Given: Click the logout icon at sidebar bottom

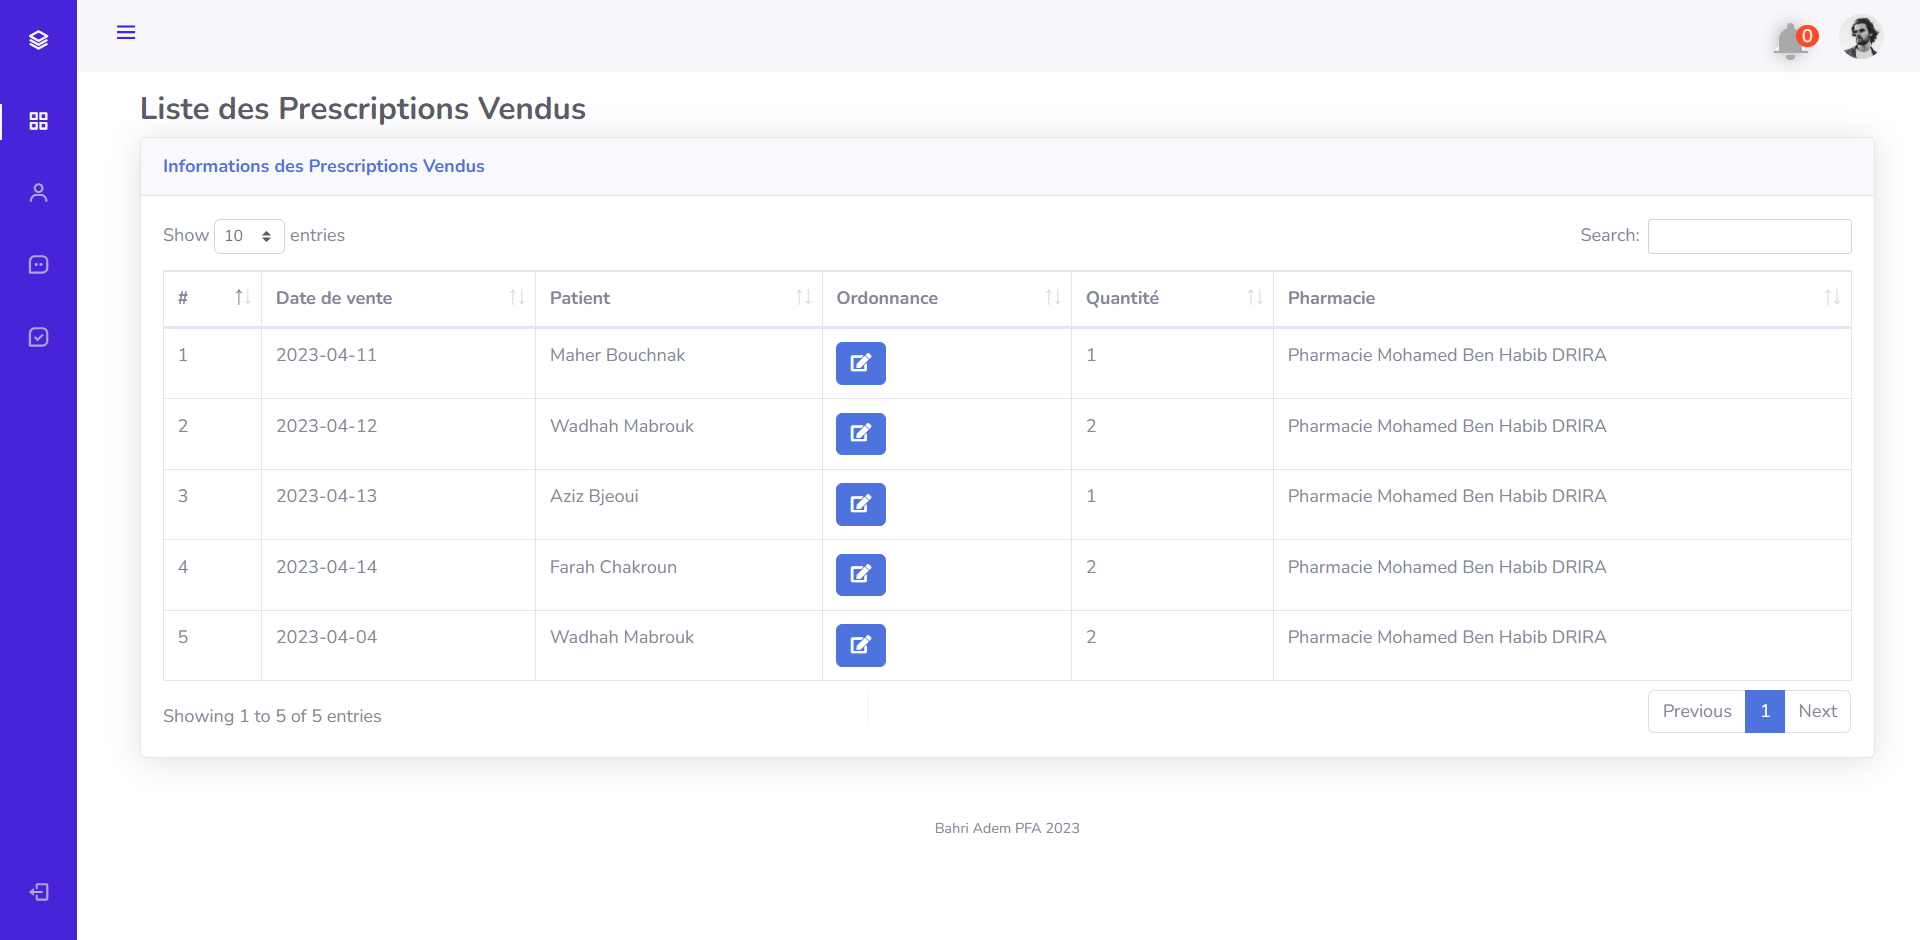Looking at the screenshot, I should [x=38, y=891].
